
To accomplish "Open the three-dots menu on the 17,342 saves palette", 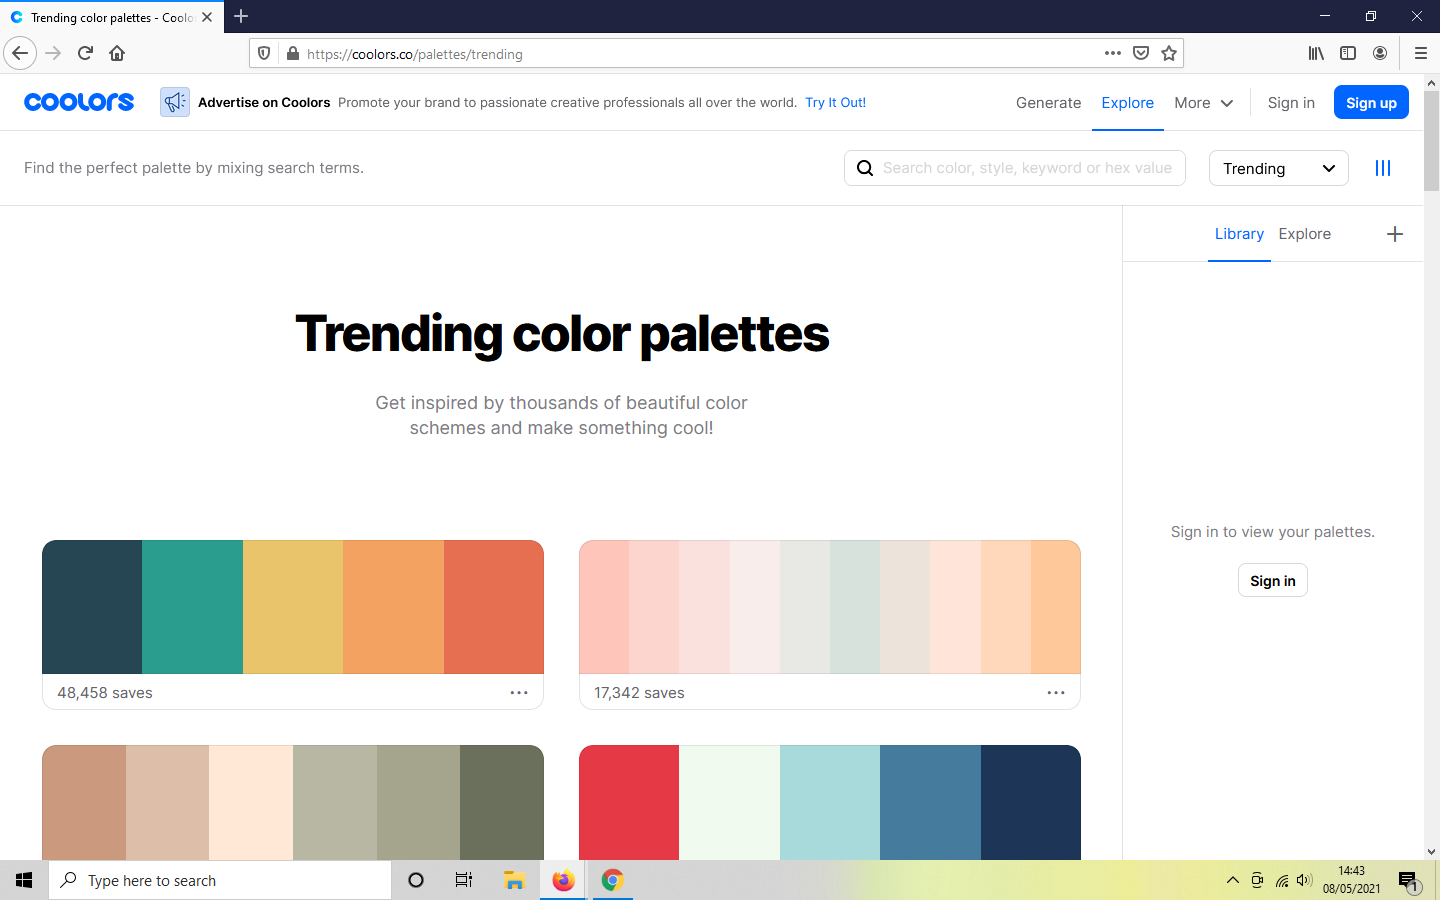I will pyautogui.click(x=1055, y=692).
